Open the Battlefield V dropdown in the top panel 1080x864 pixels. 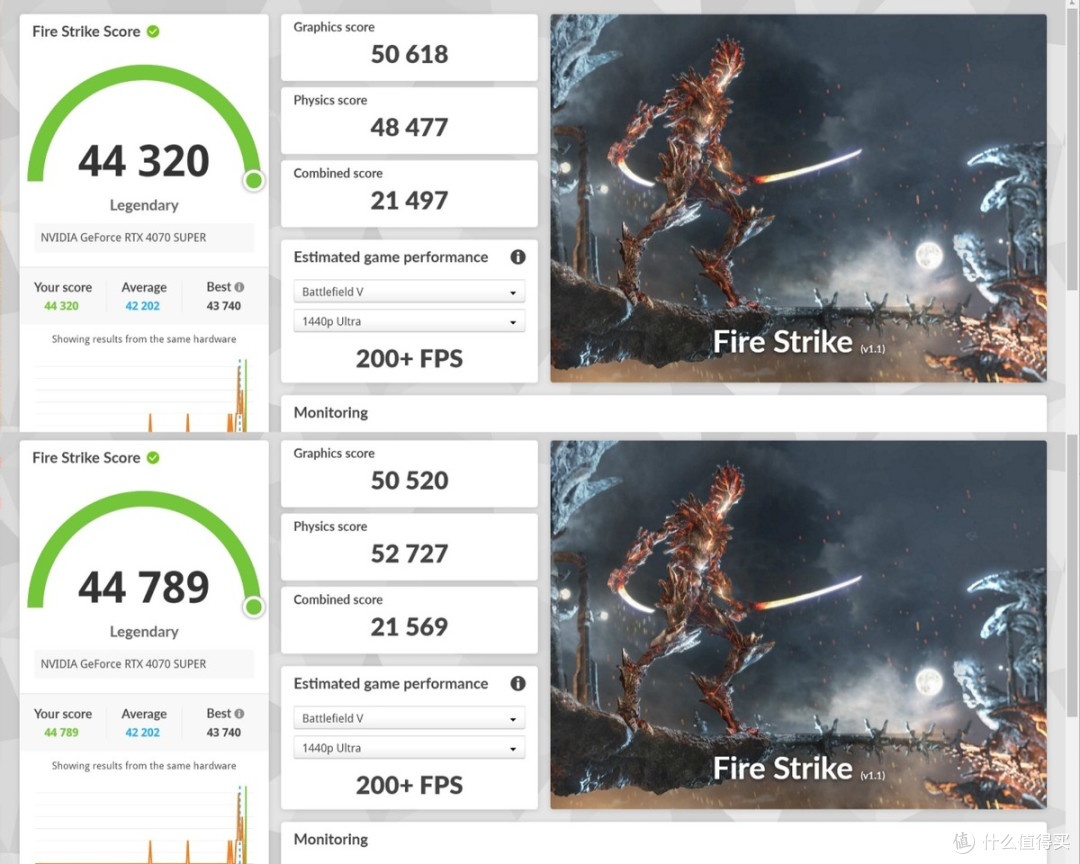(x=409, y=291)
